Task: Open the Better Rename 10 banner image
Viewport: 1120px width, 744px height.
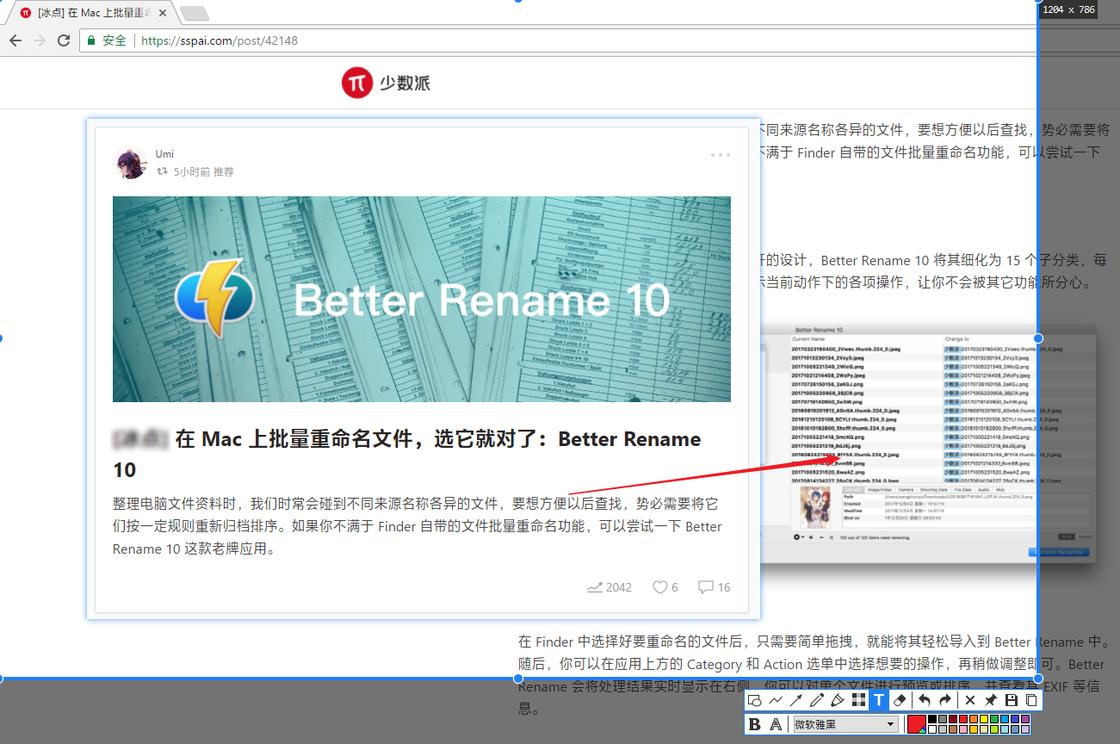Action: (x=421, y=299)
